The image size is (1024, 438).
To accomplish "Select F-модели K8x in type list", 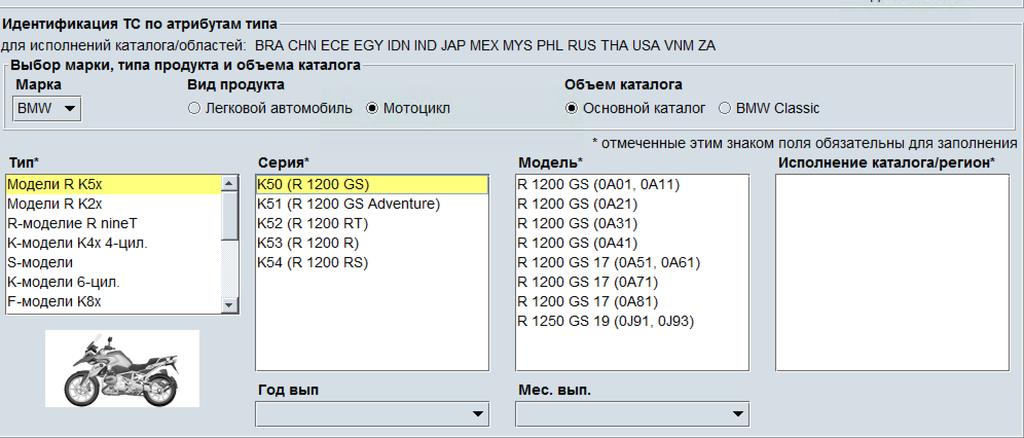I will click(54, 301).
